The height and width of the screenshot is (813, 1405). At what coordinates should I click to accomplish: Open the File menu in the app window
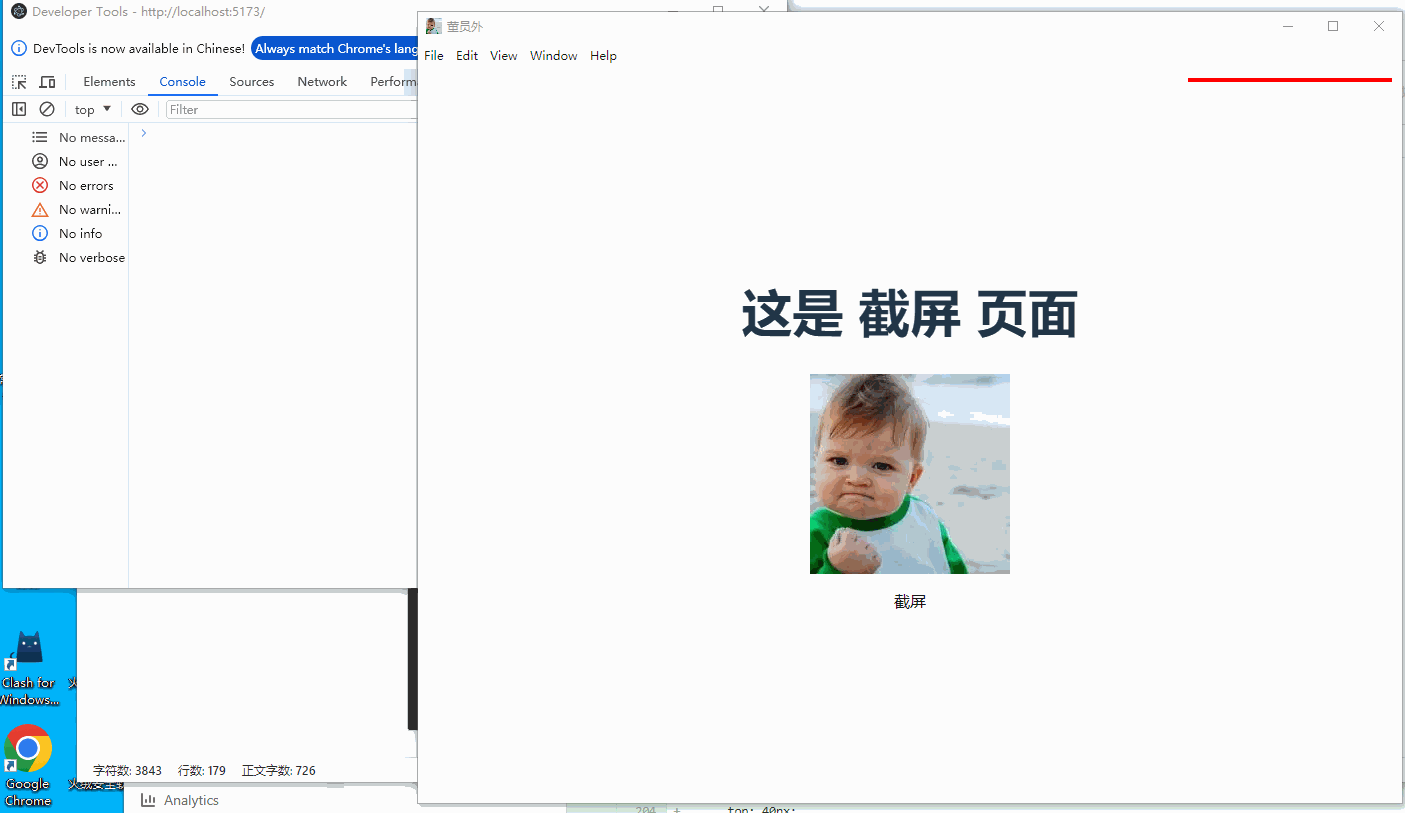tap(434, 56)
